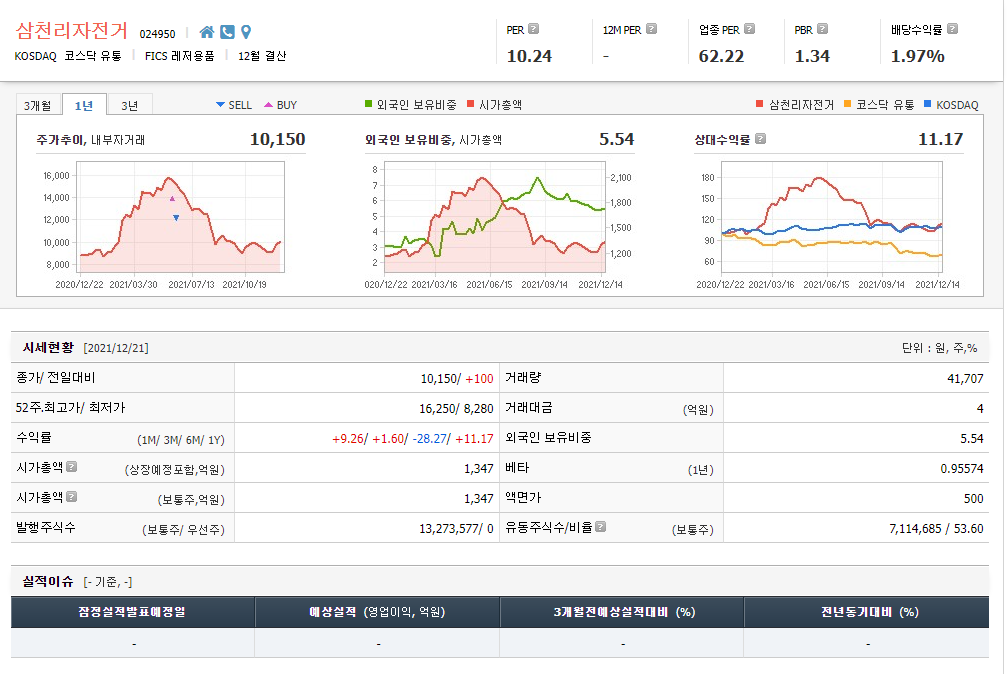Click 52주 high/low value 16,250/ 8,280
Image resolution: width=1007 pixels, height=674 pixels.
pyautogui.click(x=456, y=409)
